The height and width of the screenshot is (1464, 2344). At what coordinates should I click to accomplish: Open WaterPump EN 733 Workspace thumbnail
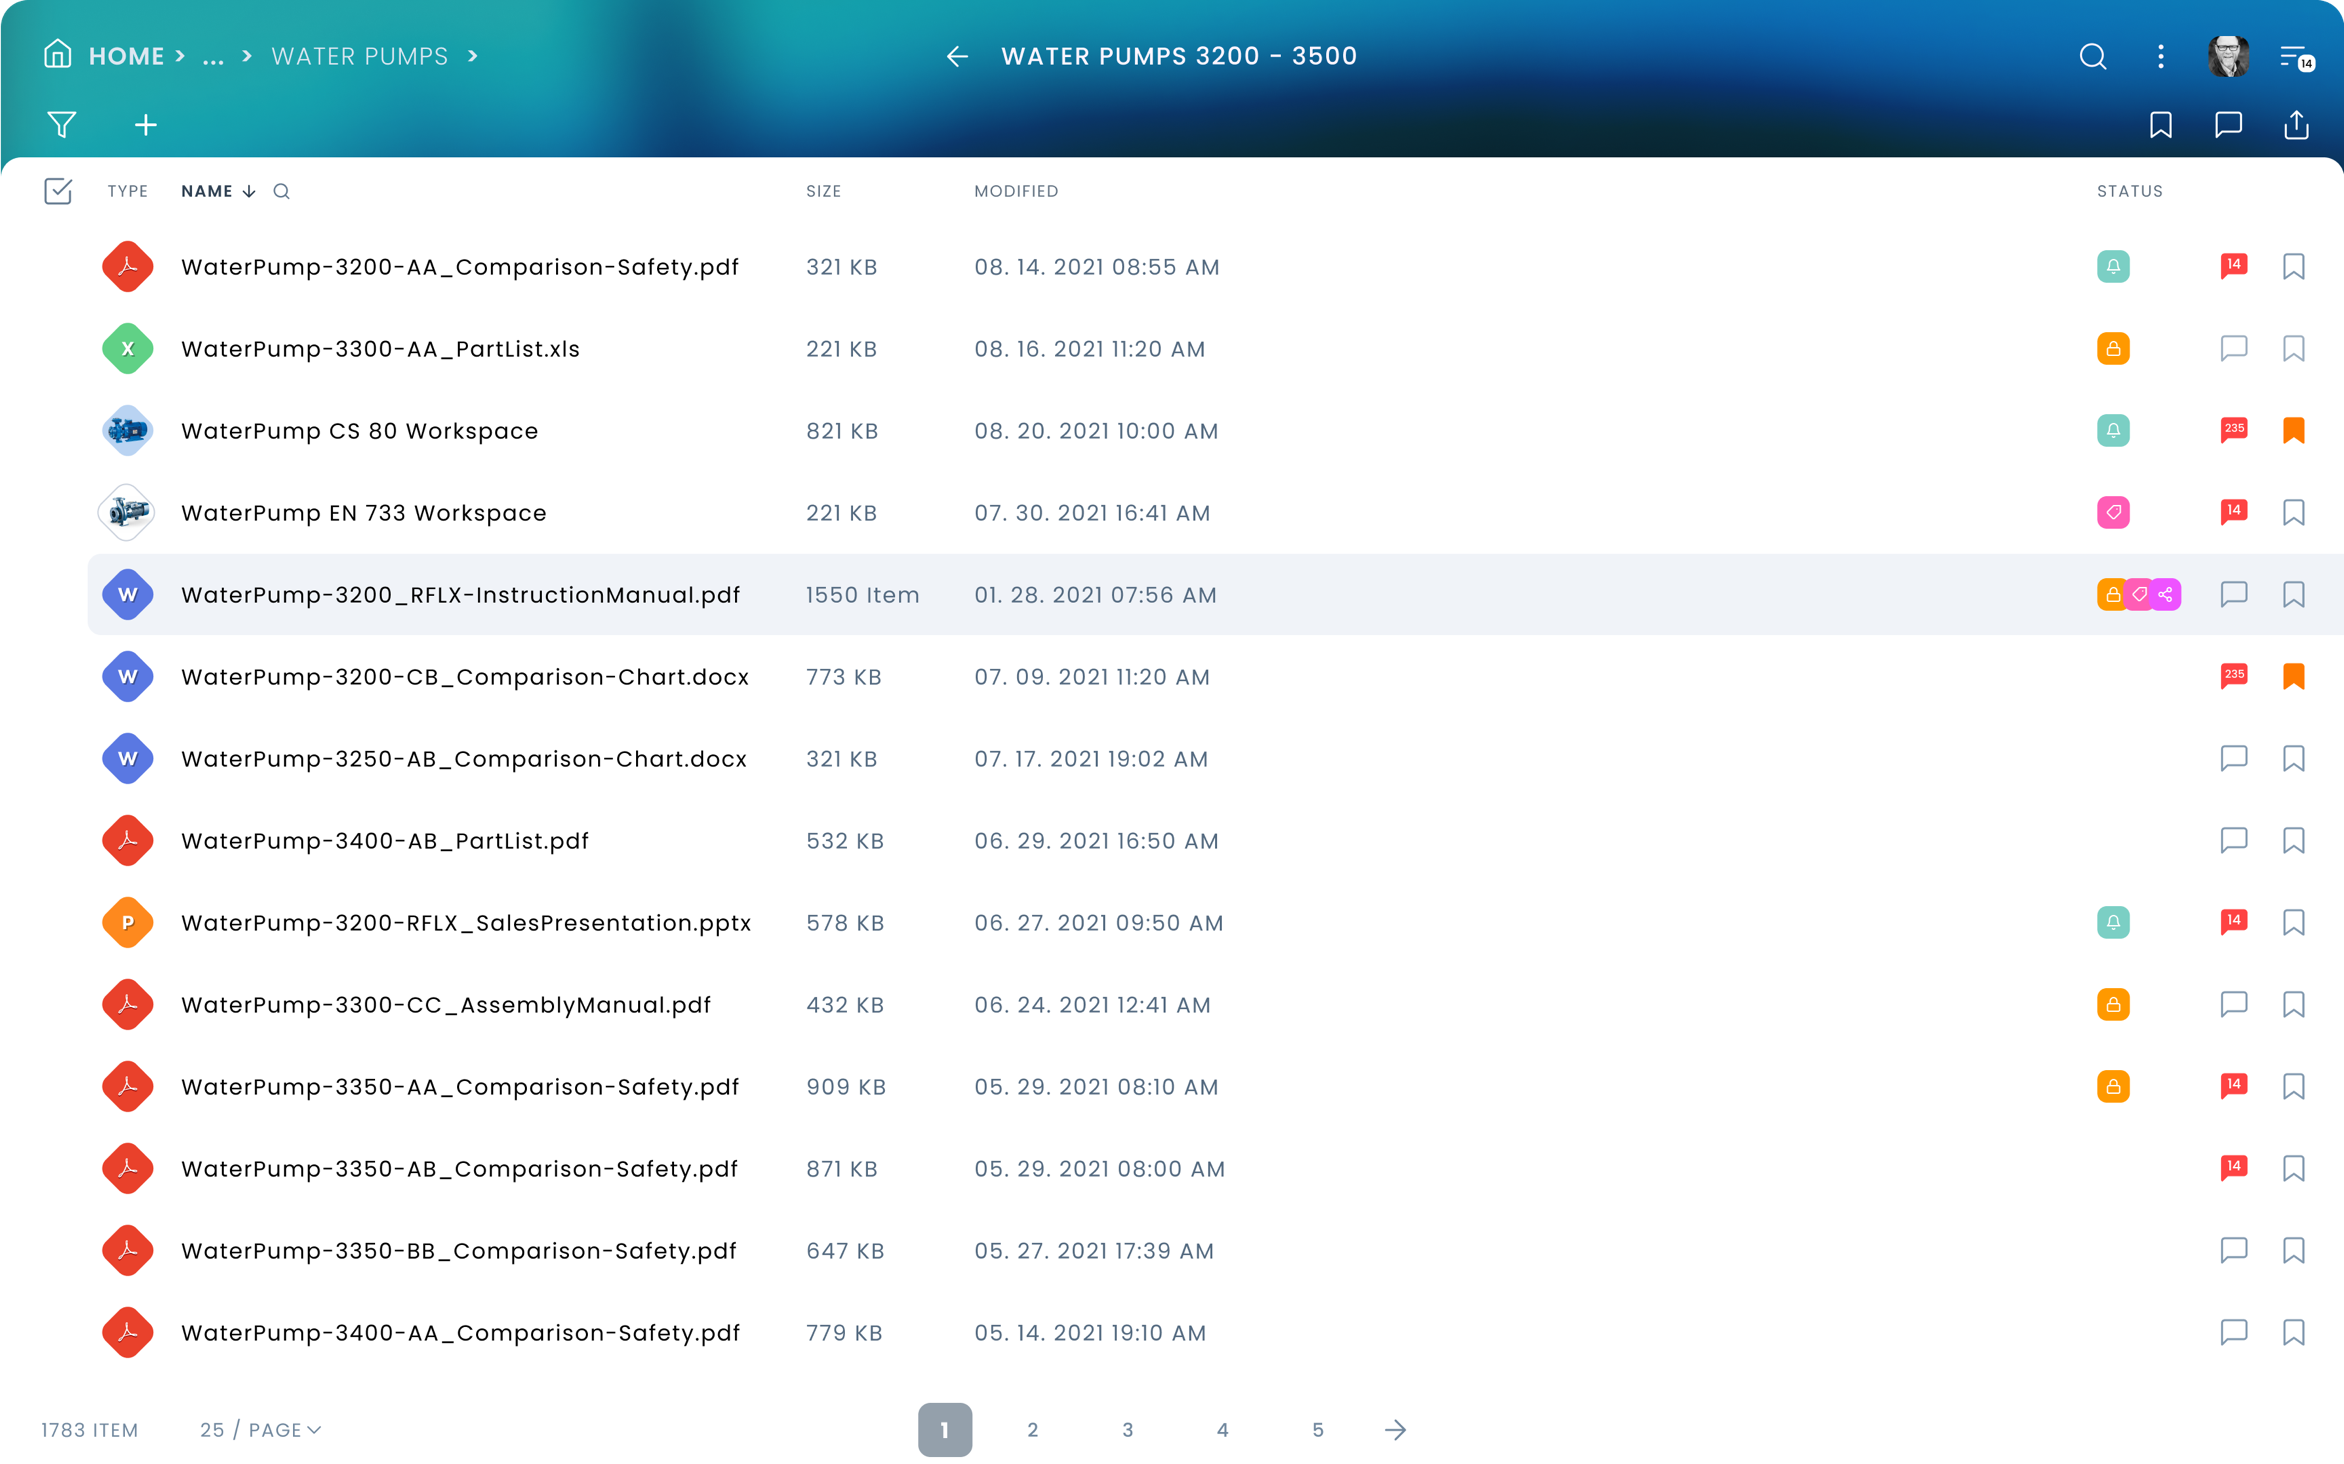[x=127, y=513]
